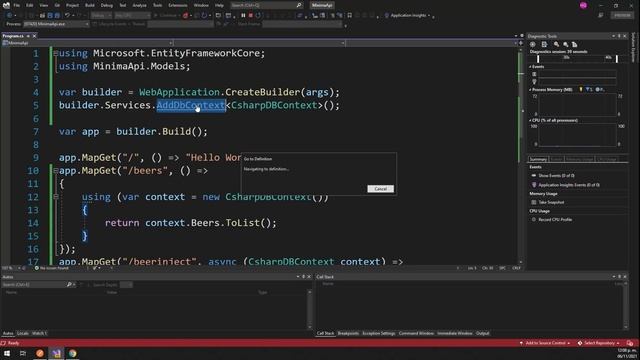Switch to the Watch 1 tab
Screen dimensions: 640x360
39,333
